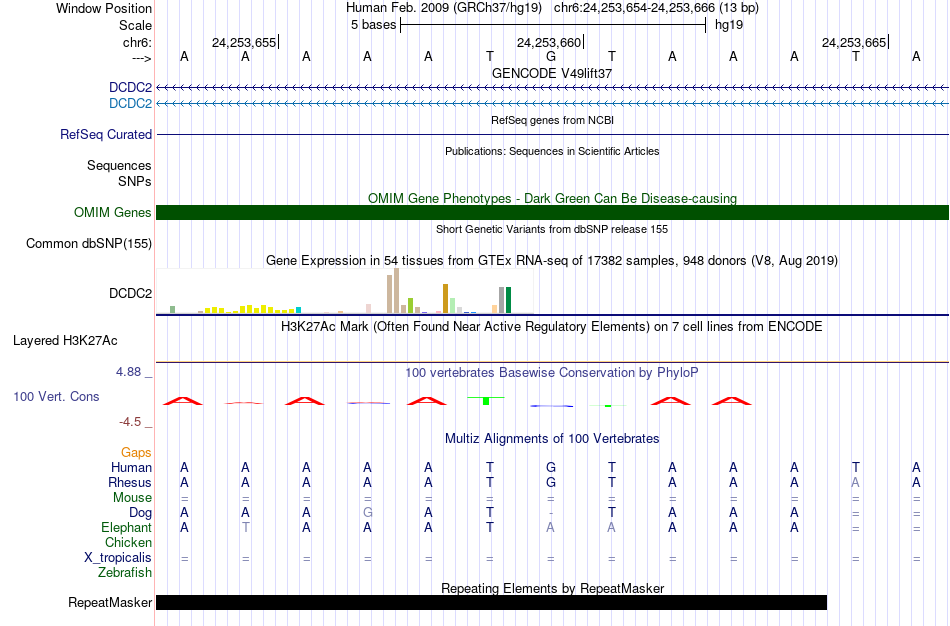Click the Sequences track label
Image resolution: width=950 pixels, height=626 pixels.
119,165
